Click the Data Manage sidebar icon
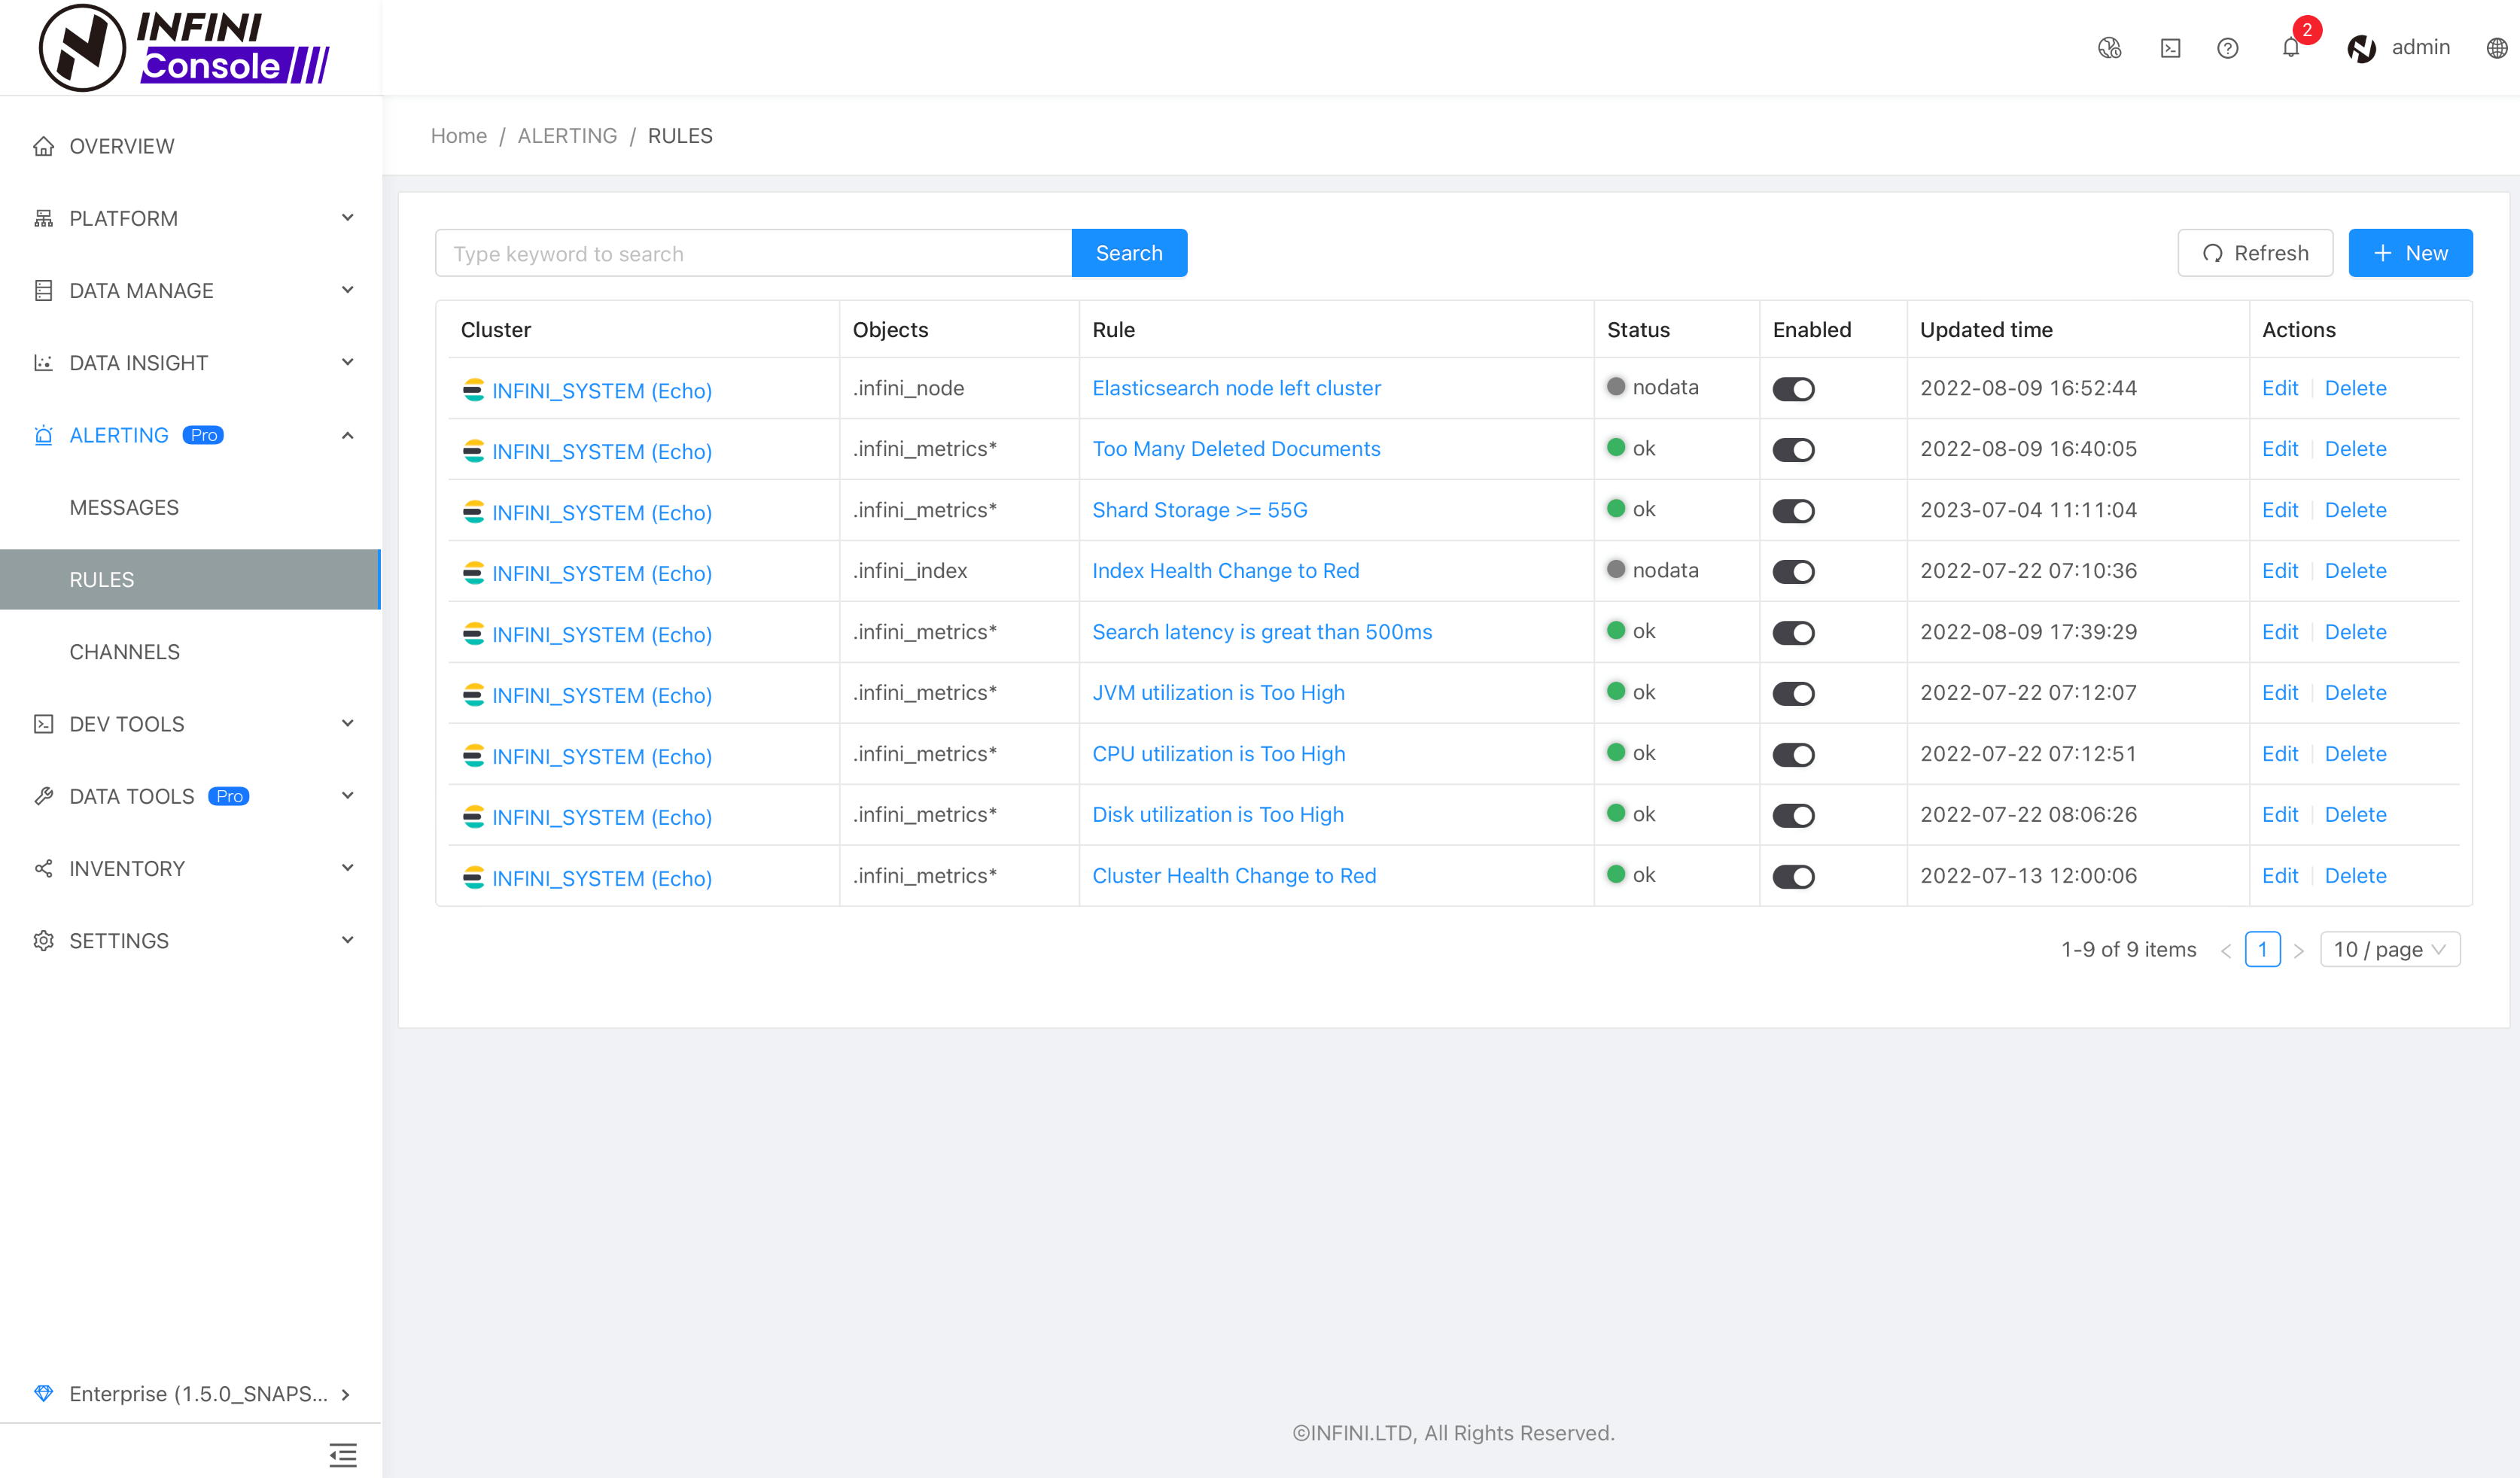The height and width of the screenshot is (1478, 2520). point(43,290)
